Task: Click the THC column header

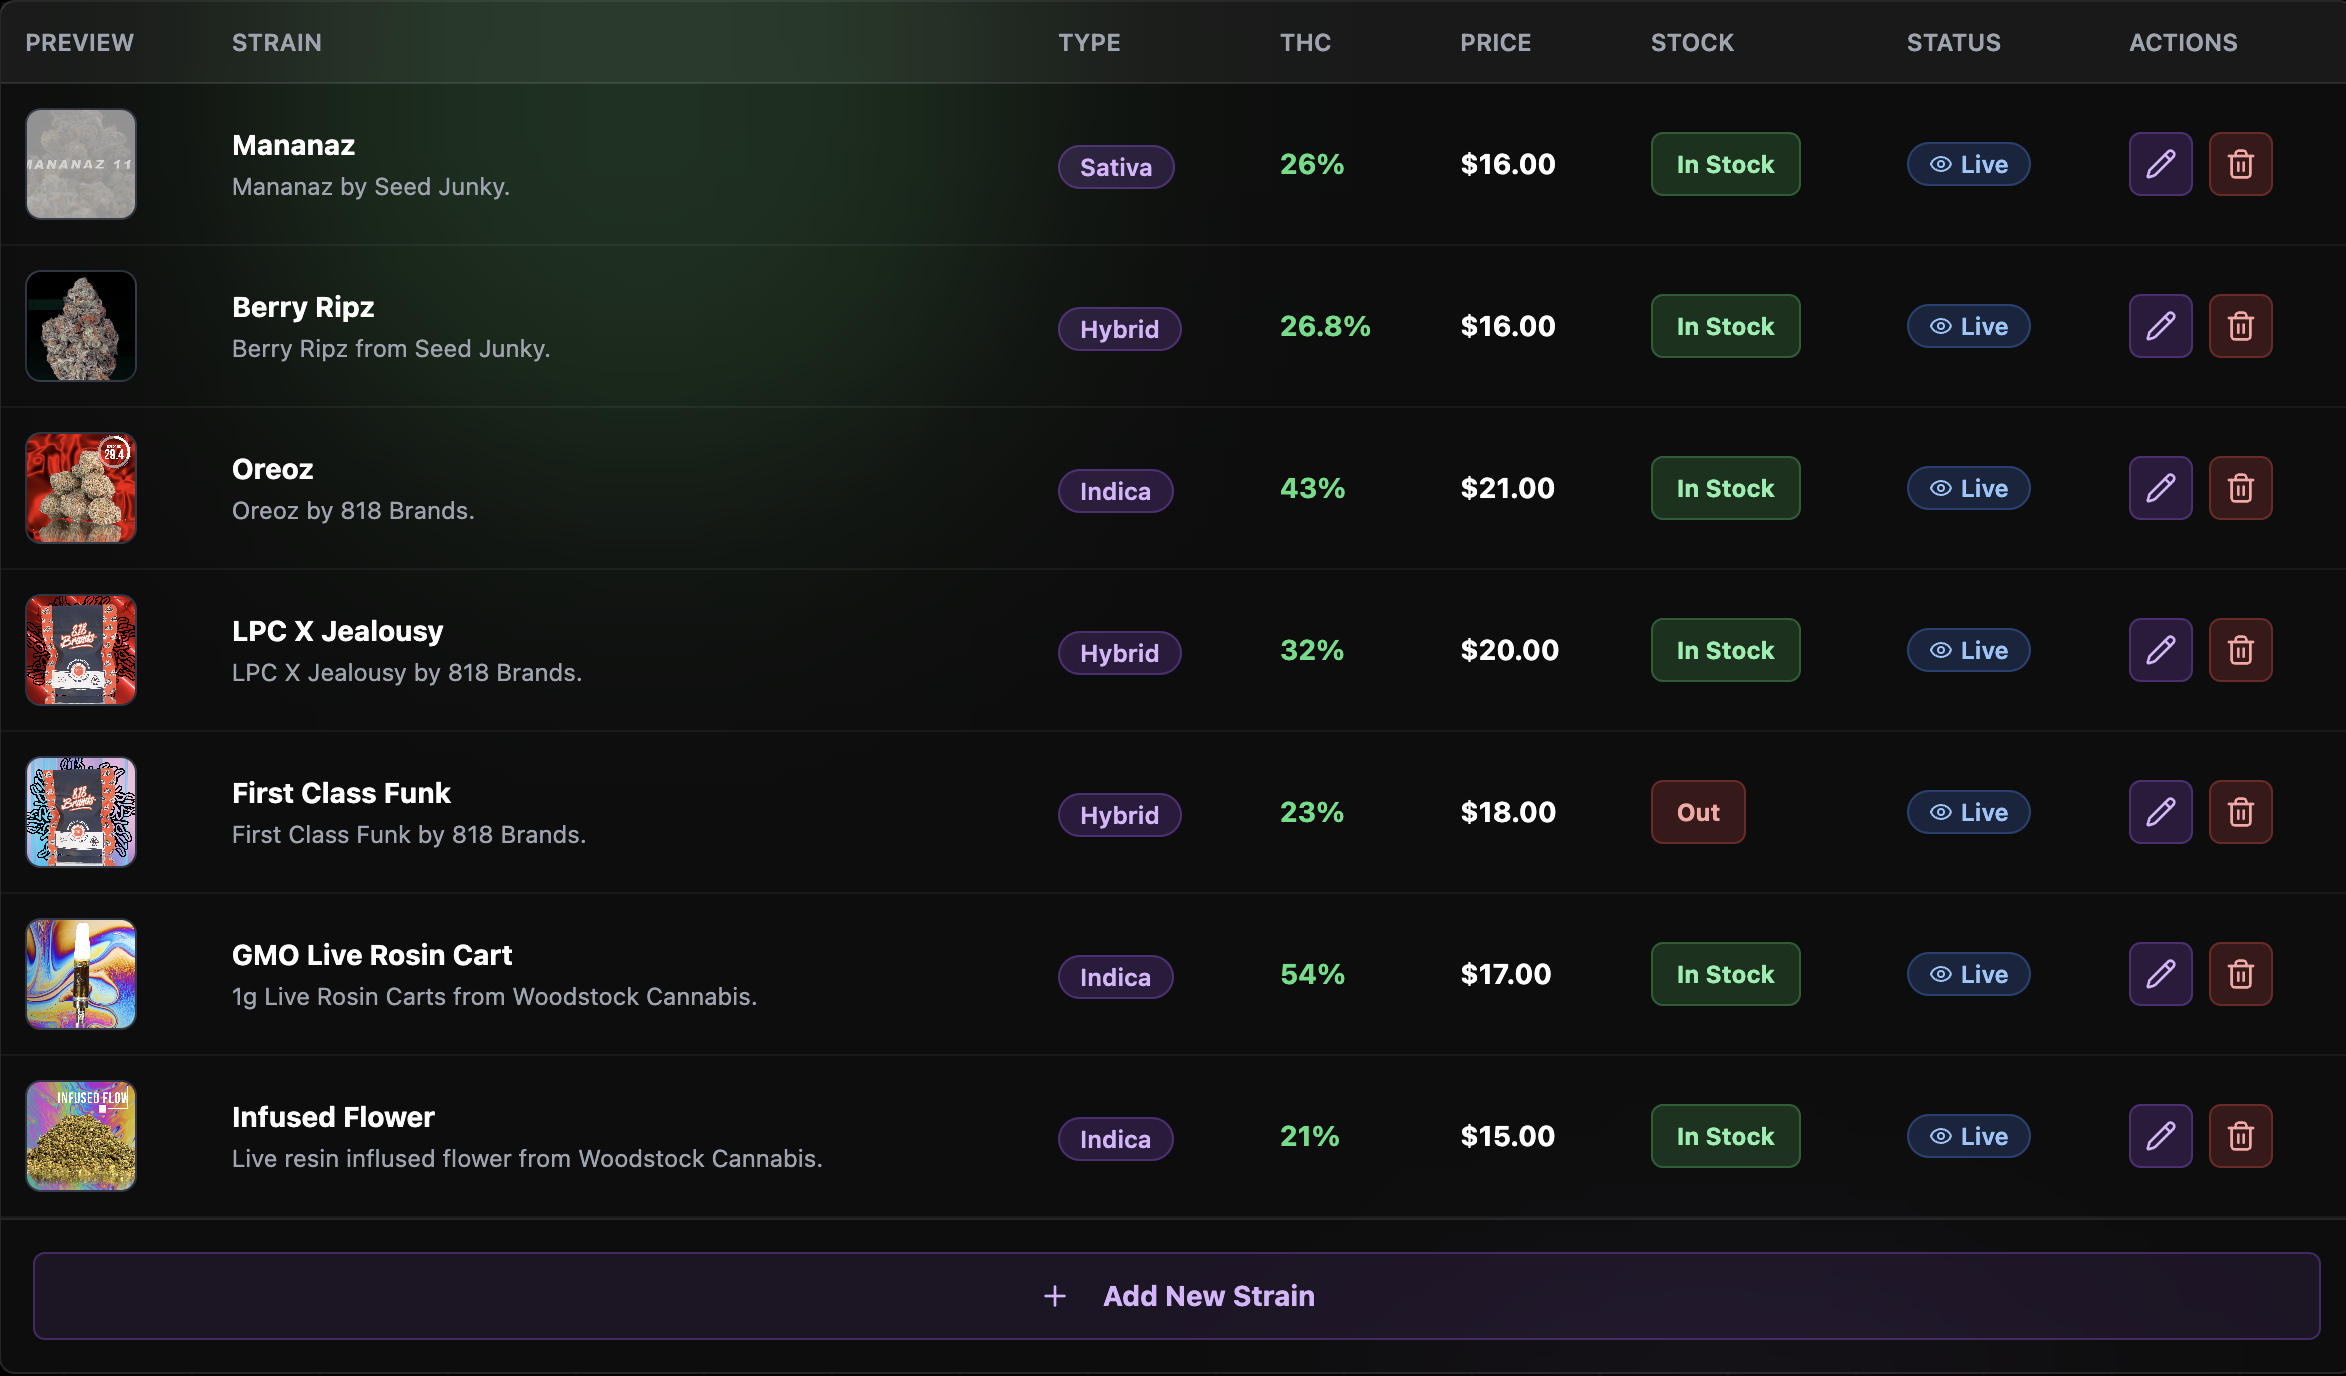Action: [1305, 43]
